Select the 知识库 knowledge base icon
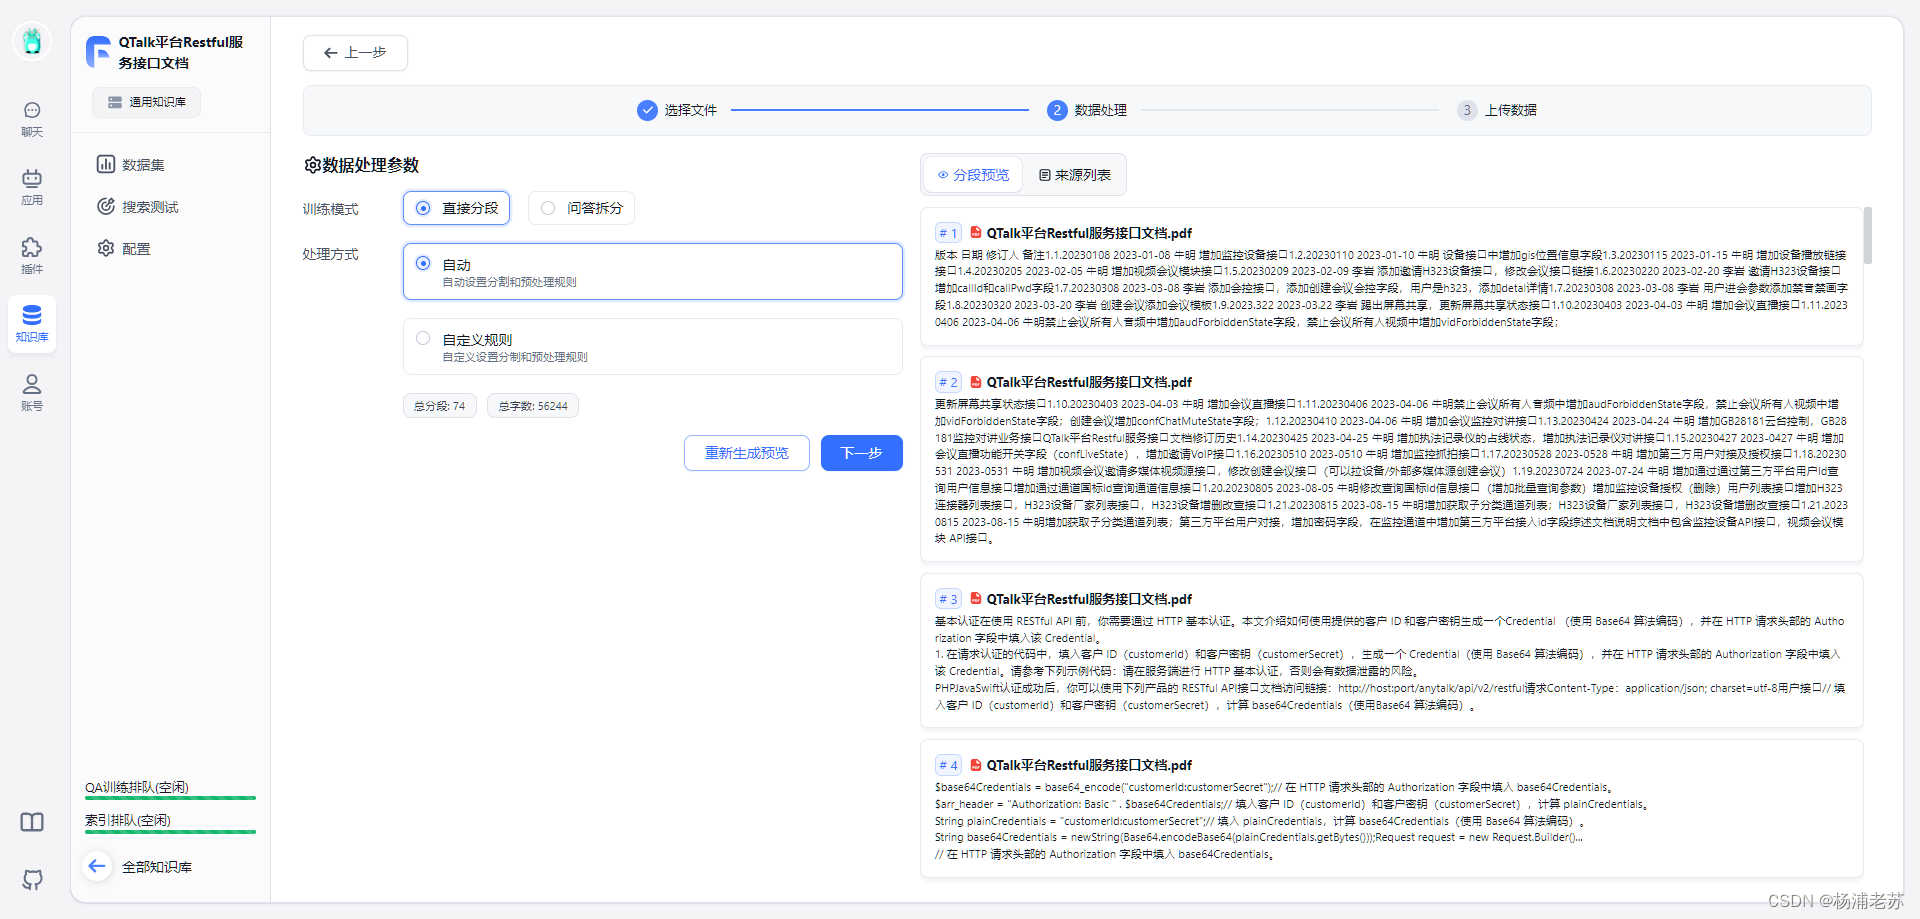The width and height of the screenshot is (1920, 919). pyautogui.click(x=31, y=323)
